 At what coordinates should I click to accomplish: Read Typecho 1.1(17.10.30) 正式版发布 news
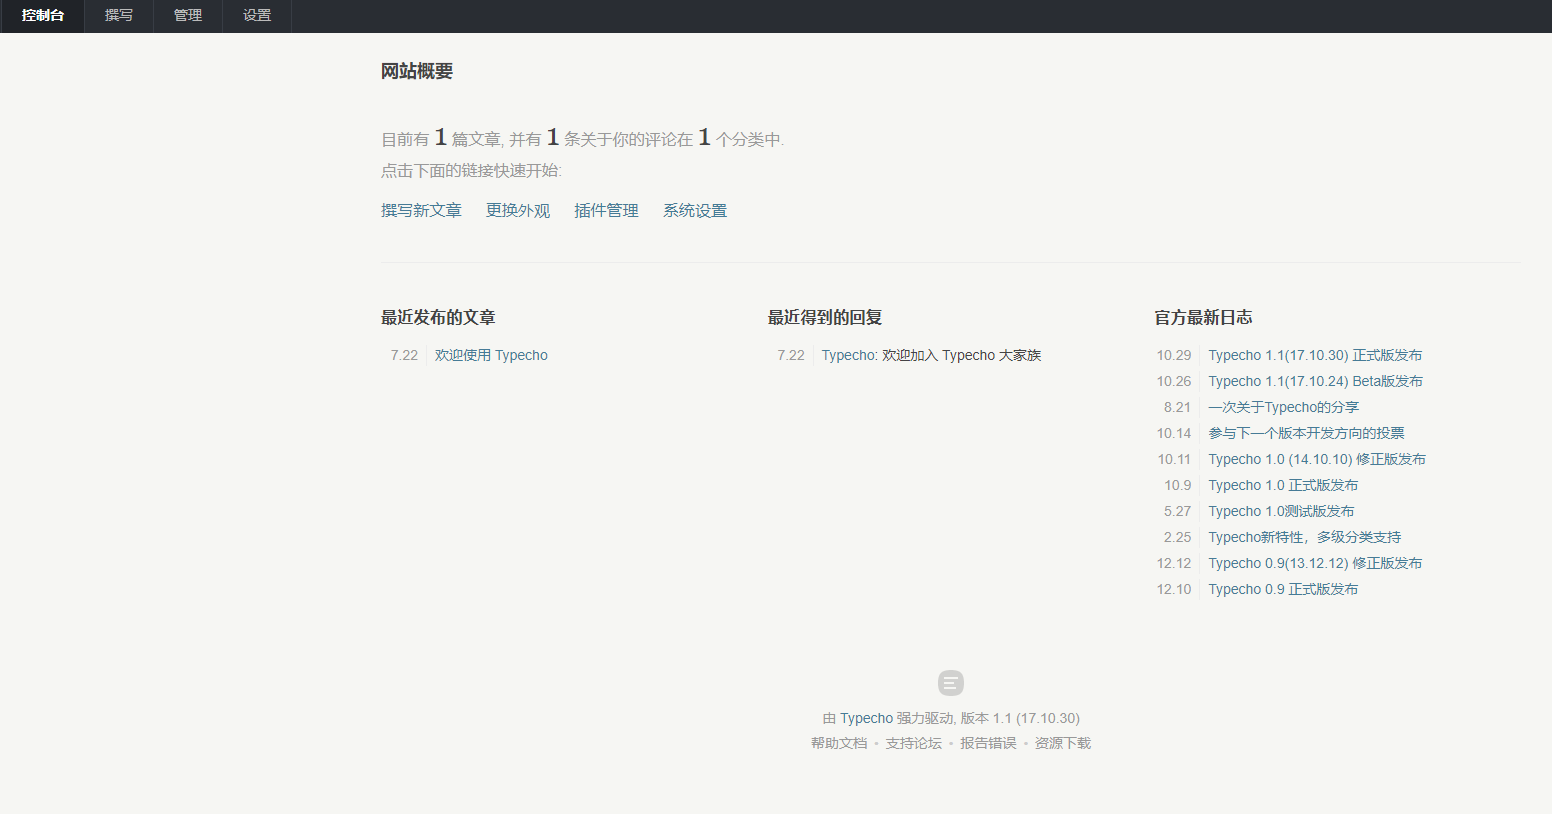pyautogui.click(x=1315, y=355)
